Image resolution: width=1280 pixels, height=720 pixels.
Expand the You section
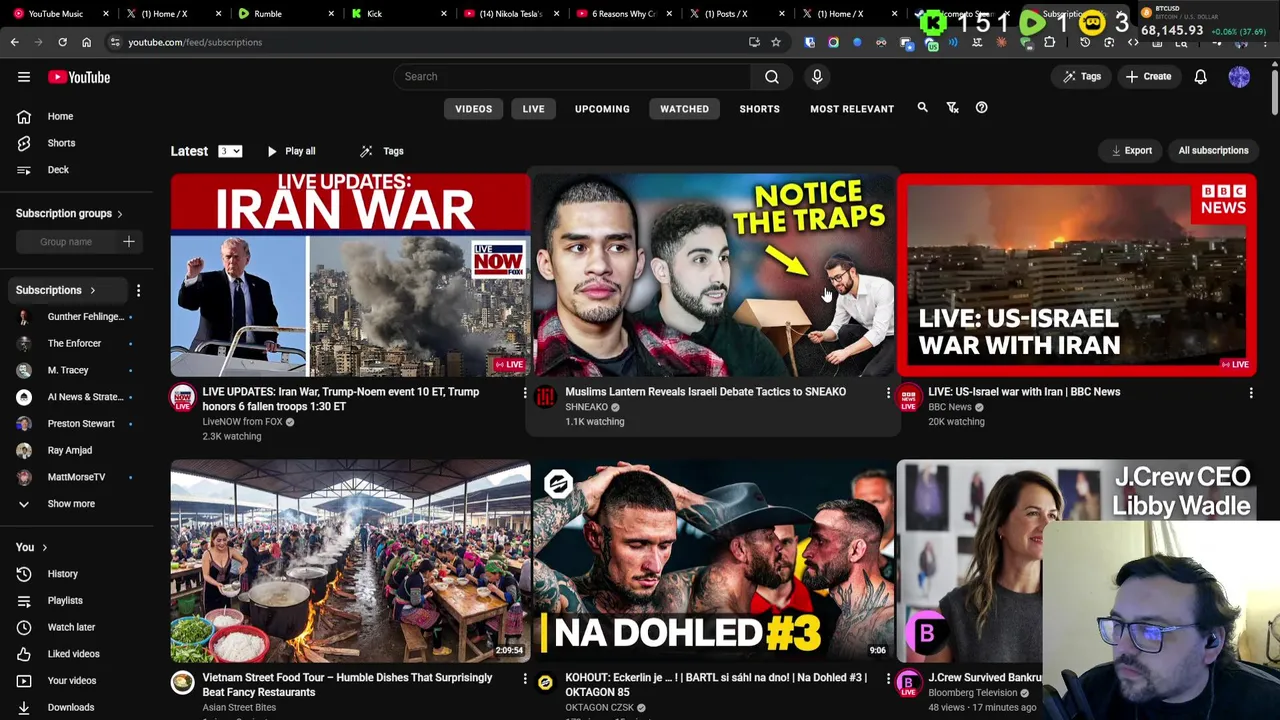[x=44, y=548]
